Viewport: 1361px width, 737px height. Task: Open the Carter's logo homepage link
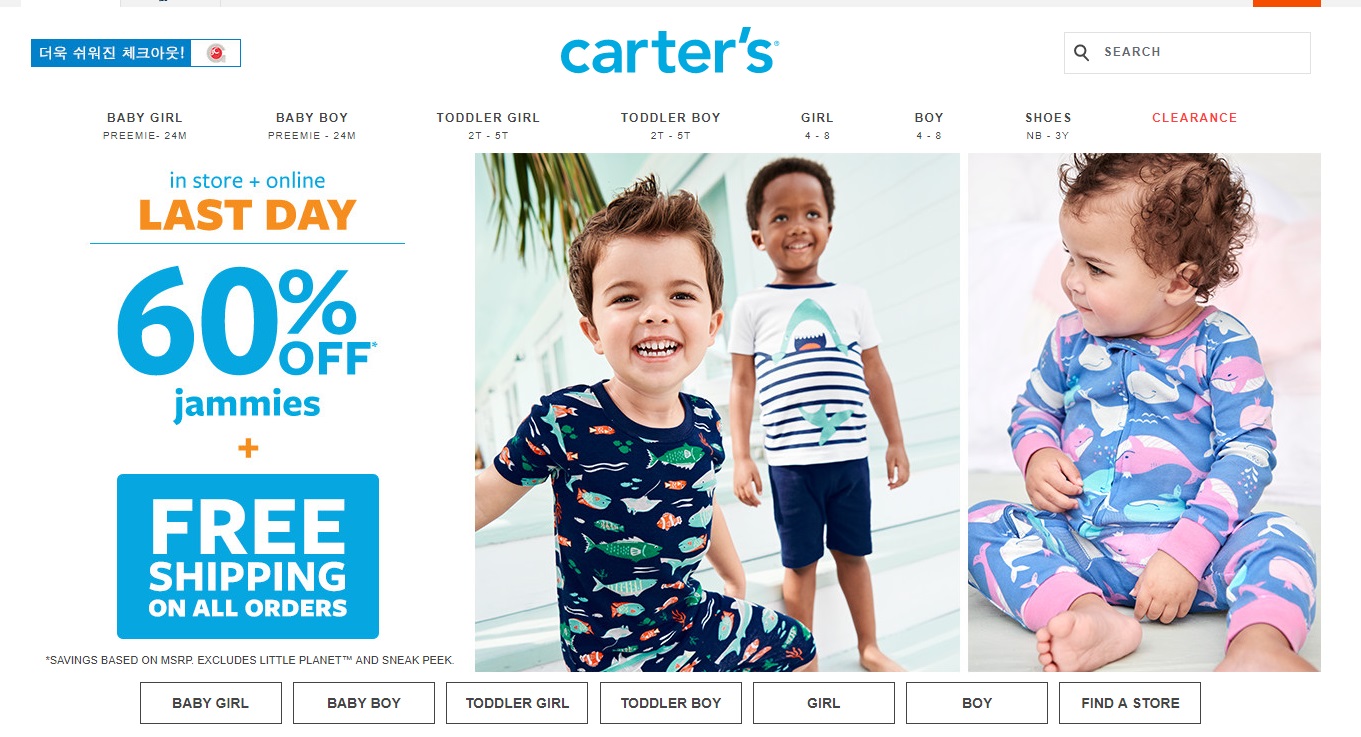coord(669,54)
